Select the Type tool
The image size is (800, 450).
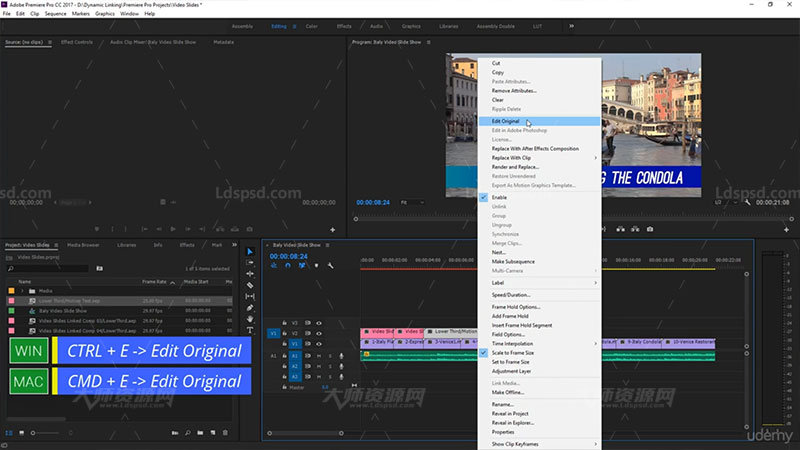(x=249, y=330)
